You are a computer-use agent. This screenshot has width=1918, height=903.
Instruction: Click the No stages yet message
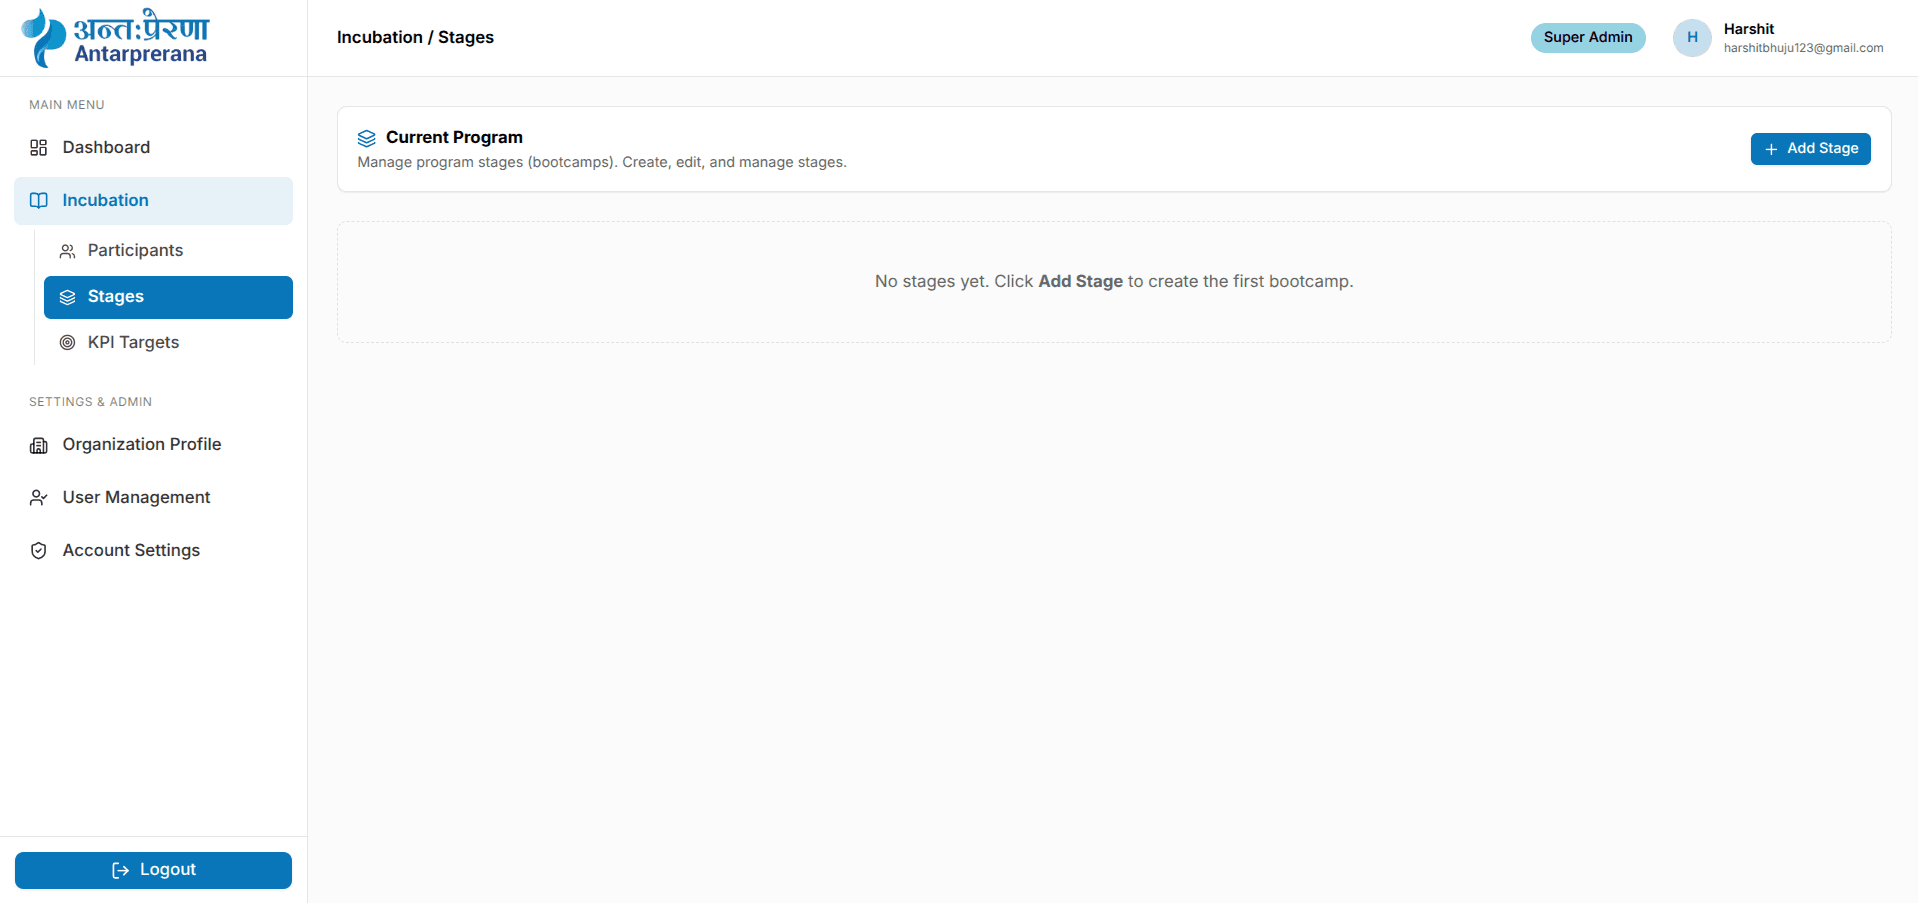pos(1114,282)
